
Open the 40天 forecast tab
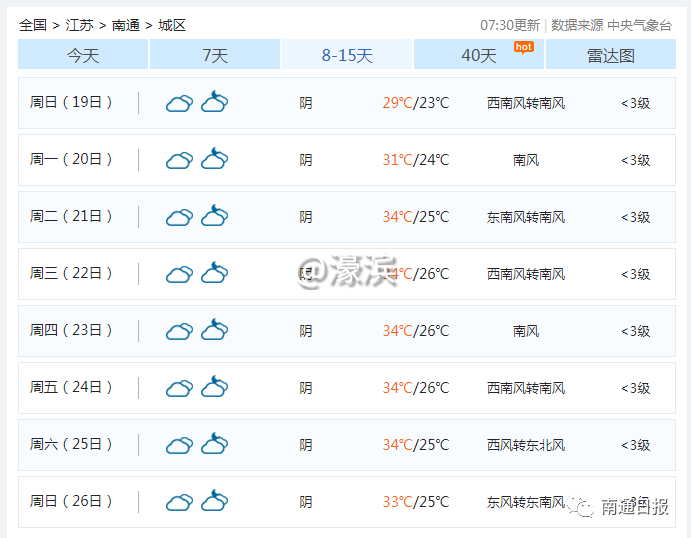tap(478, 55)
